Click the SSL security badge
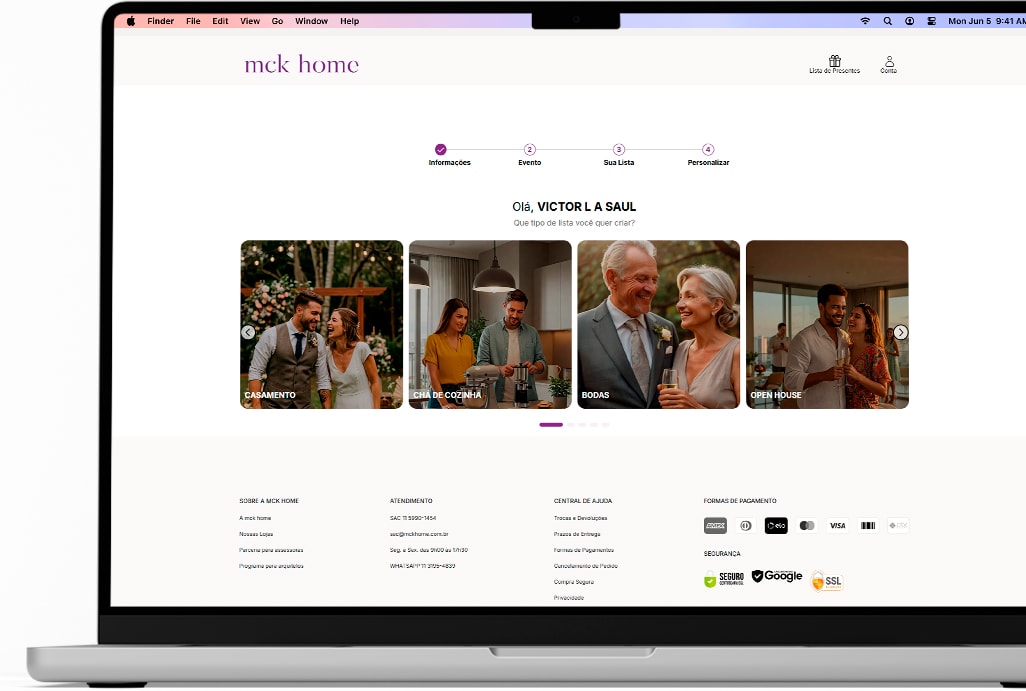The image size is (1026, 691). (x=827, y=581)
